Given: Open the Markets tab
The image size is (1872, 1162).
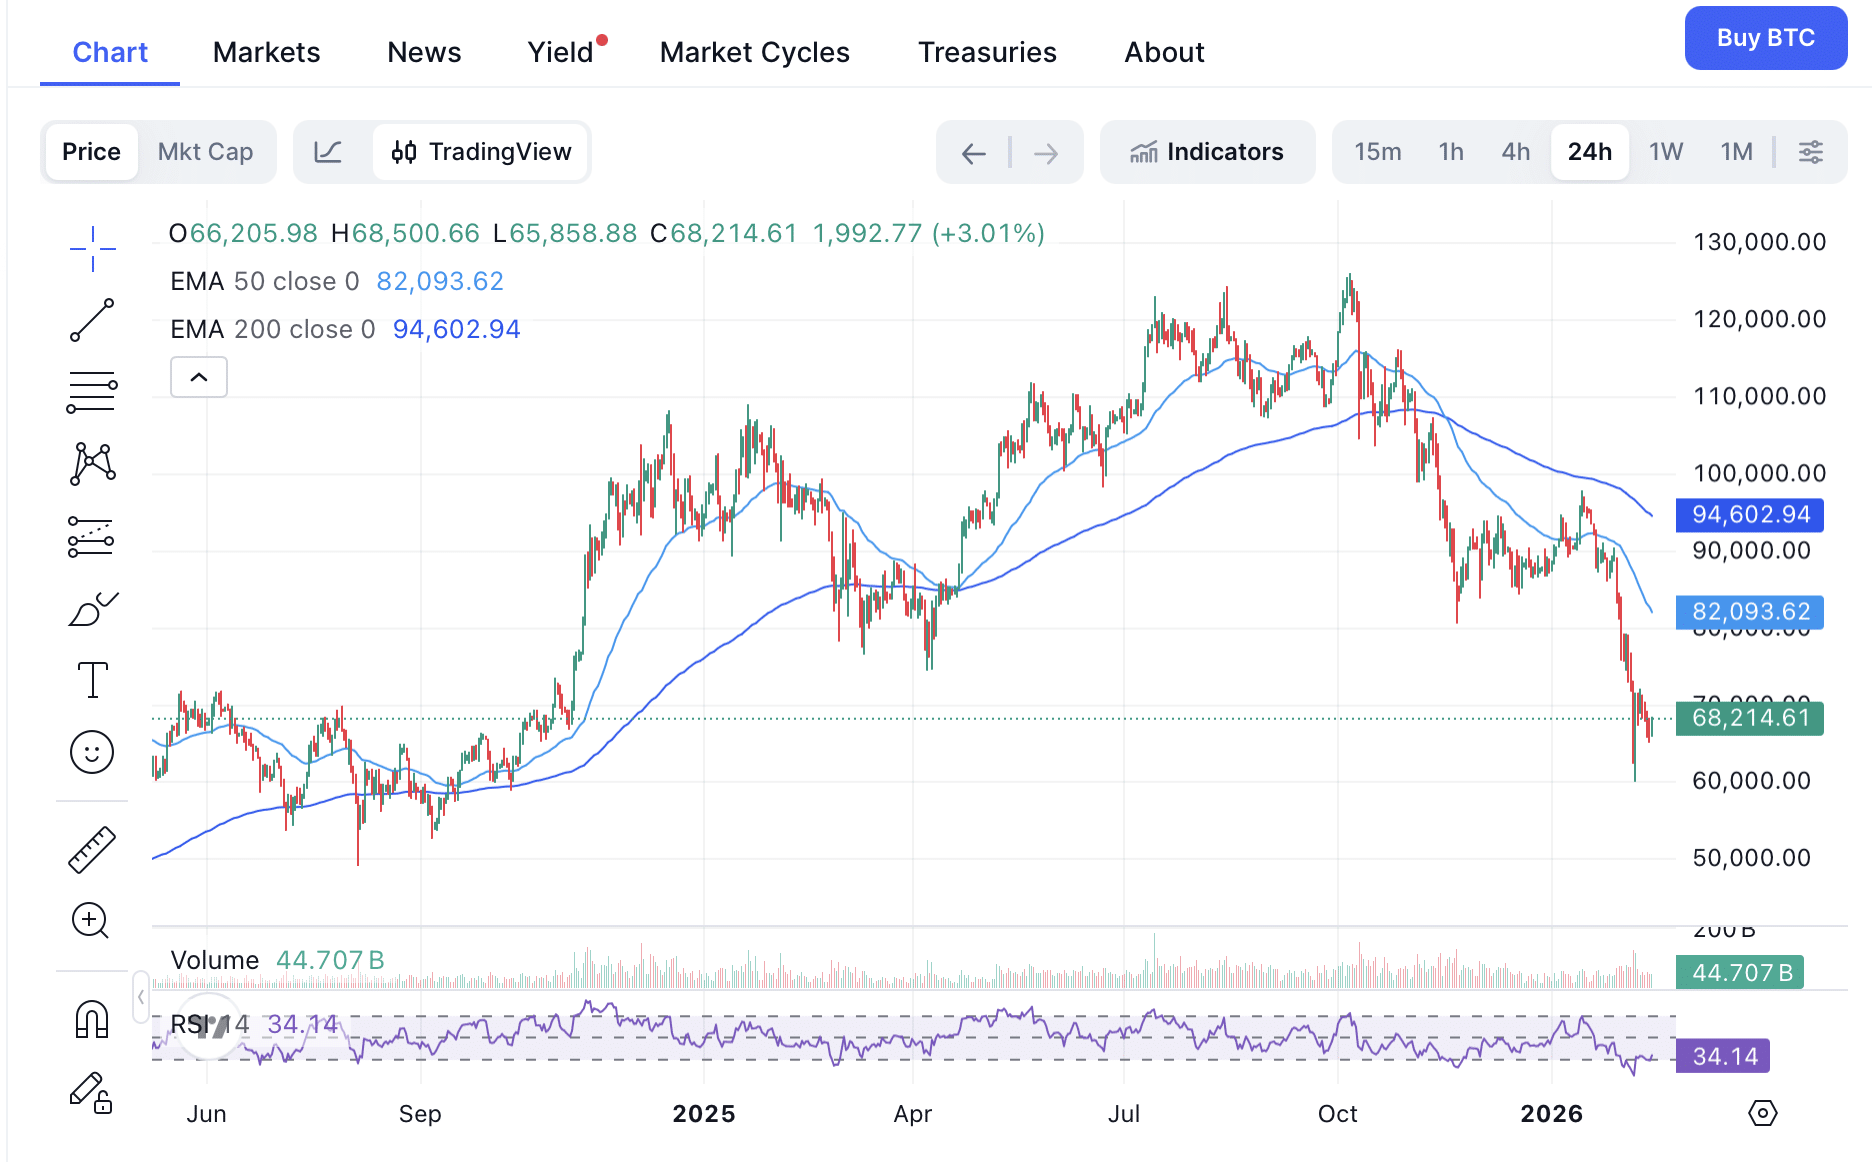Looking at the screenshot, I should pos(266,52).
